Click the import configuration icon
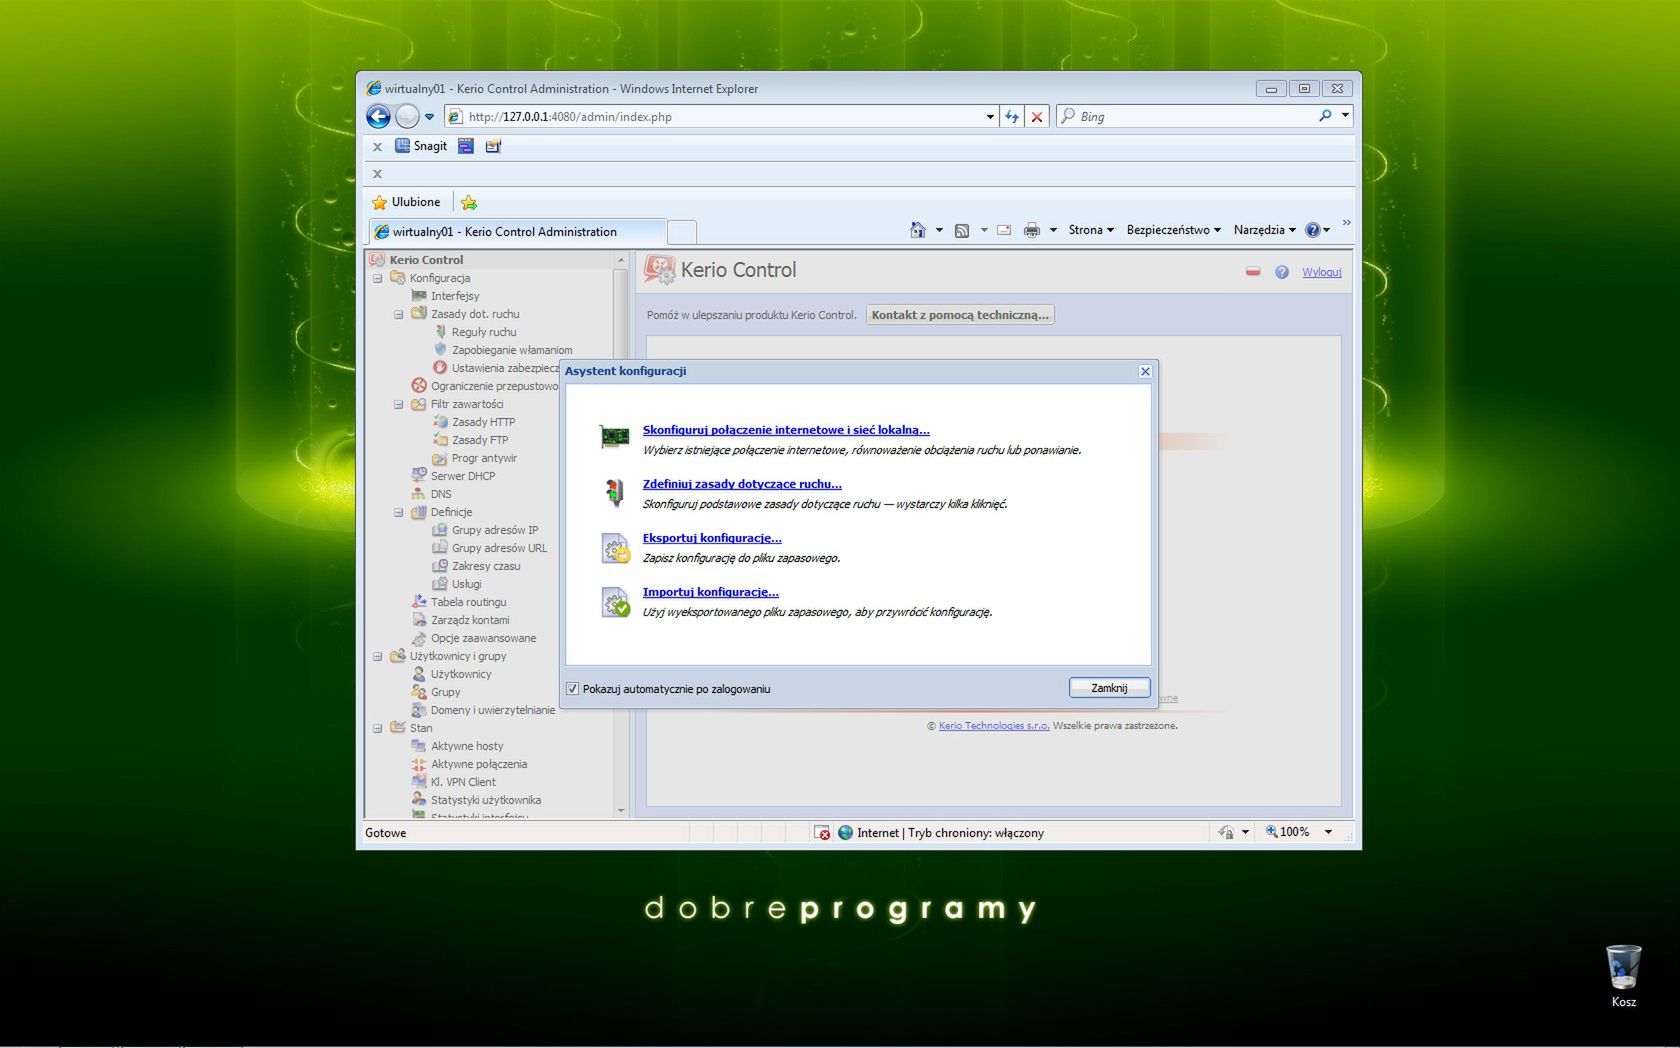 pos(615,601)
